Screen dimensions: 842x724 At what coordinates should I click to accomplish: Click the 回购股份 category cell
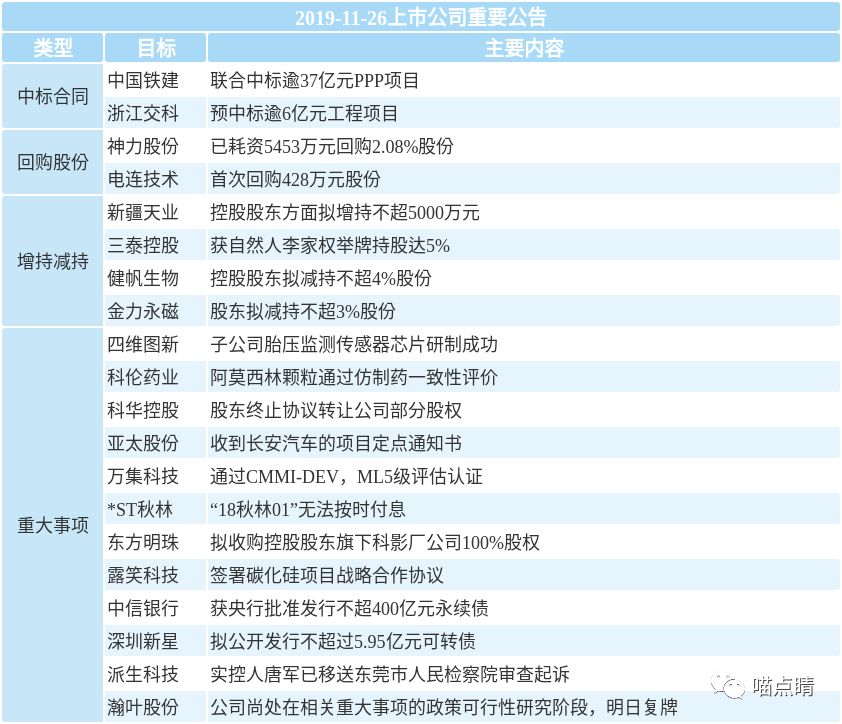pos(52,162)
